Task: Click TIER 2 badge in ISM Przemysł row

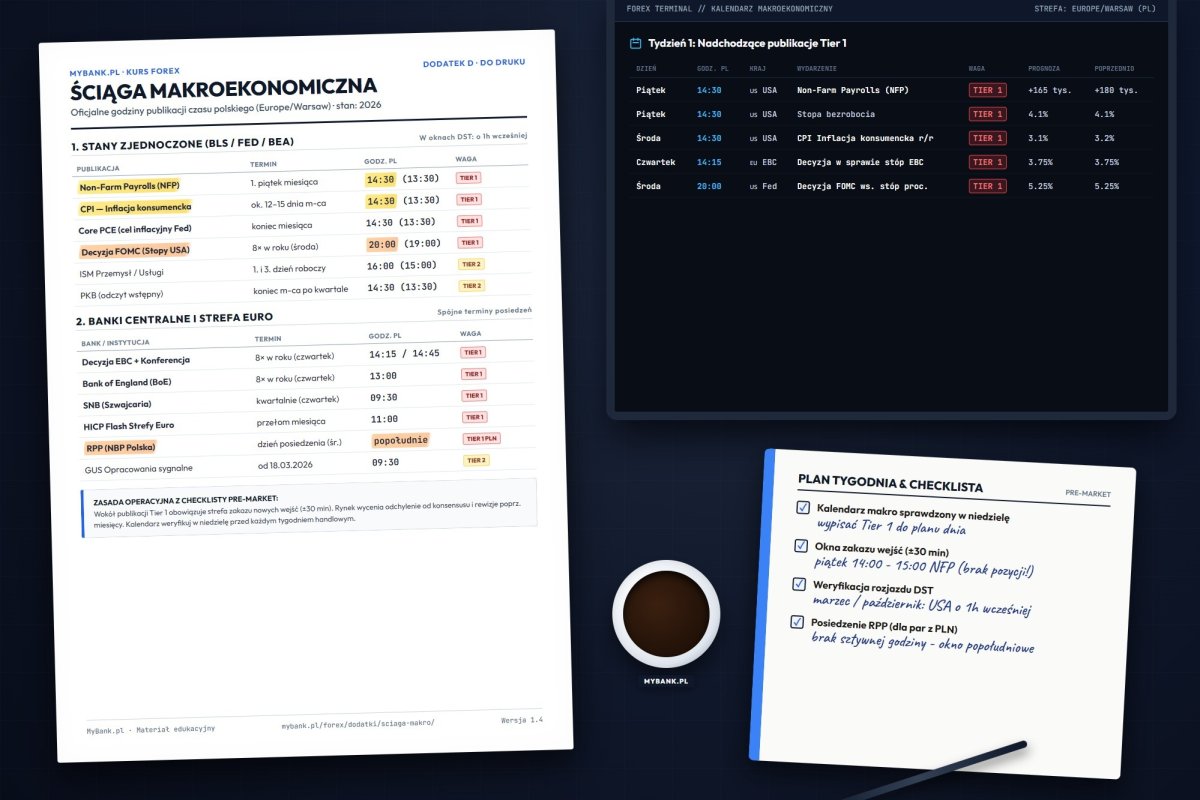Action: tap(471, 264)
